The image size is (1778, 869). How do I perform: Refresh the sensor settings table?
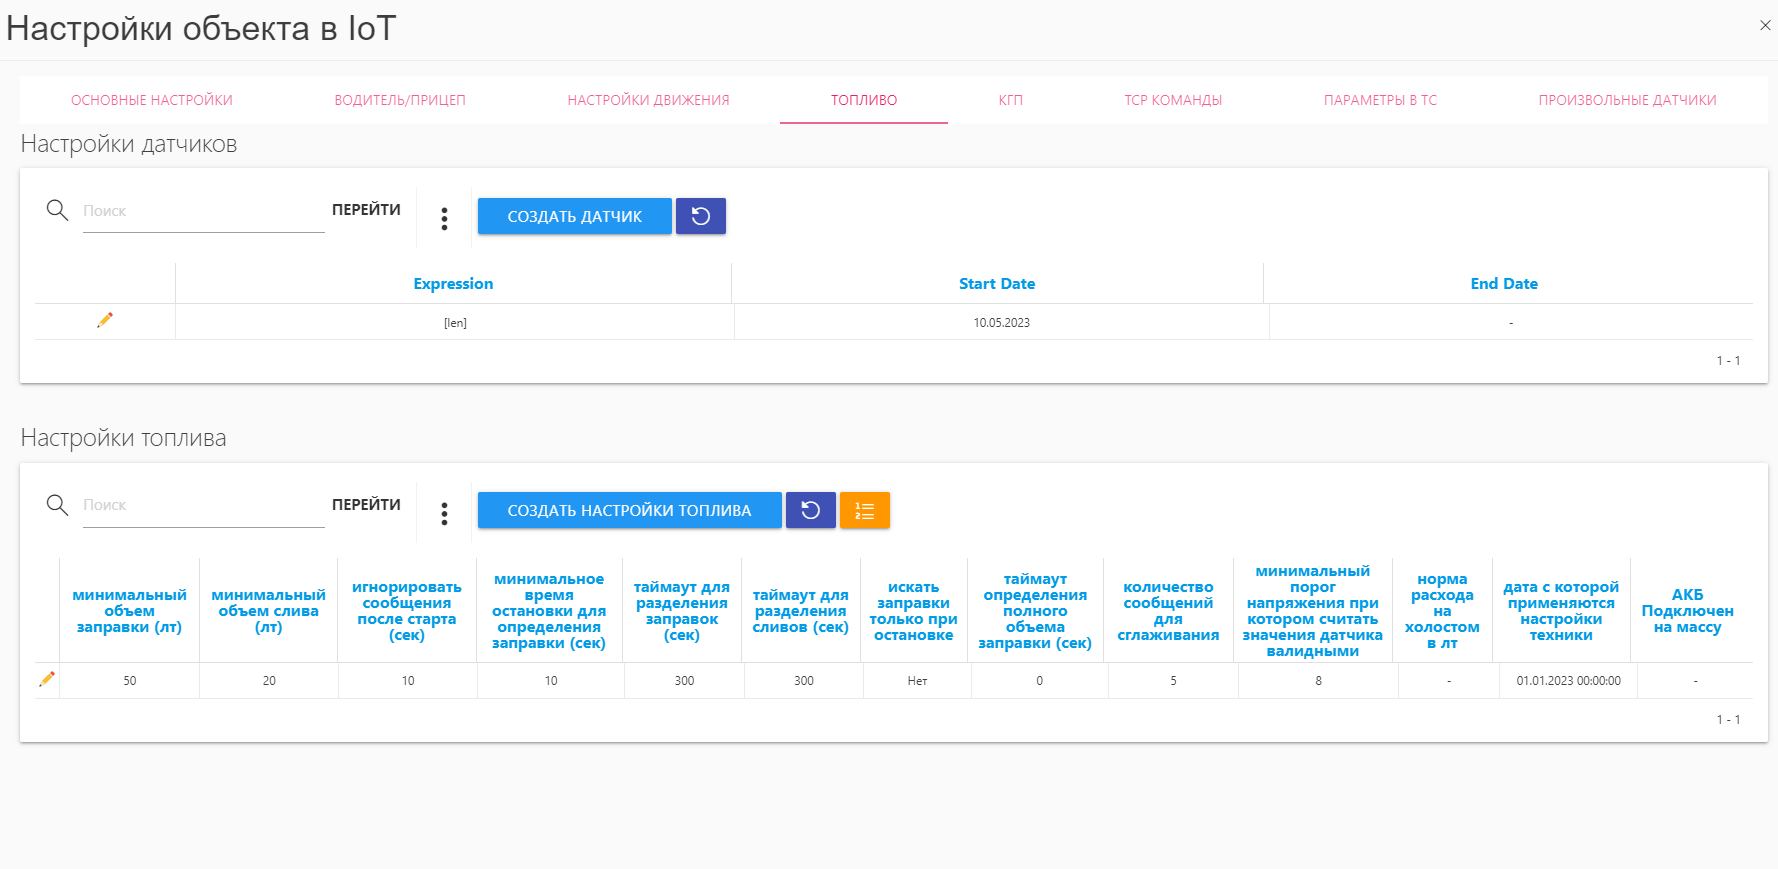click(700, 216)
